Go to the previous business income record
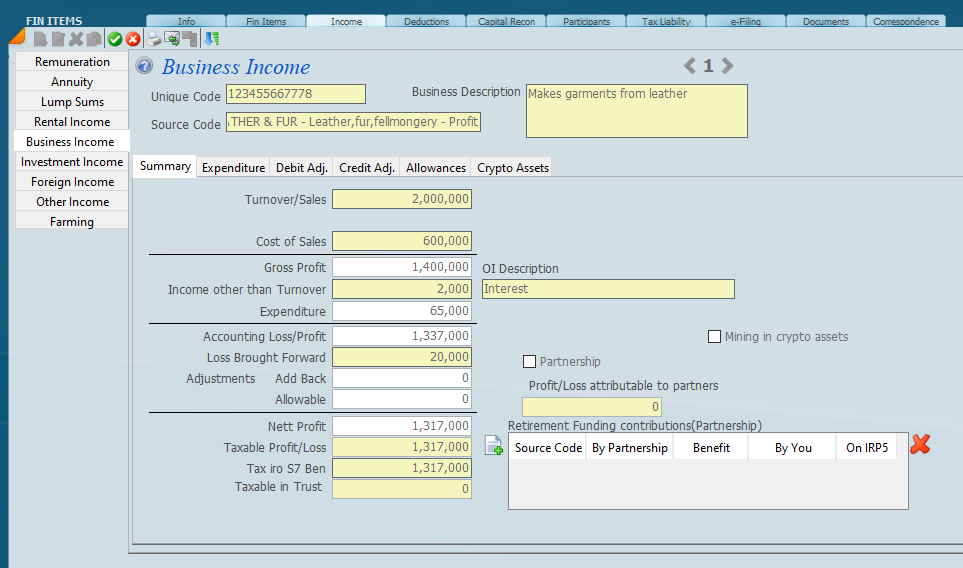This screenshot has width=963, height=568. [x=690, y=66]
